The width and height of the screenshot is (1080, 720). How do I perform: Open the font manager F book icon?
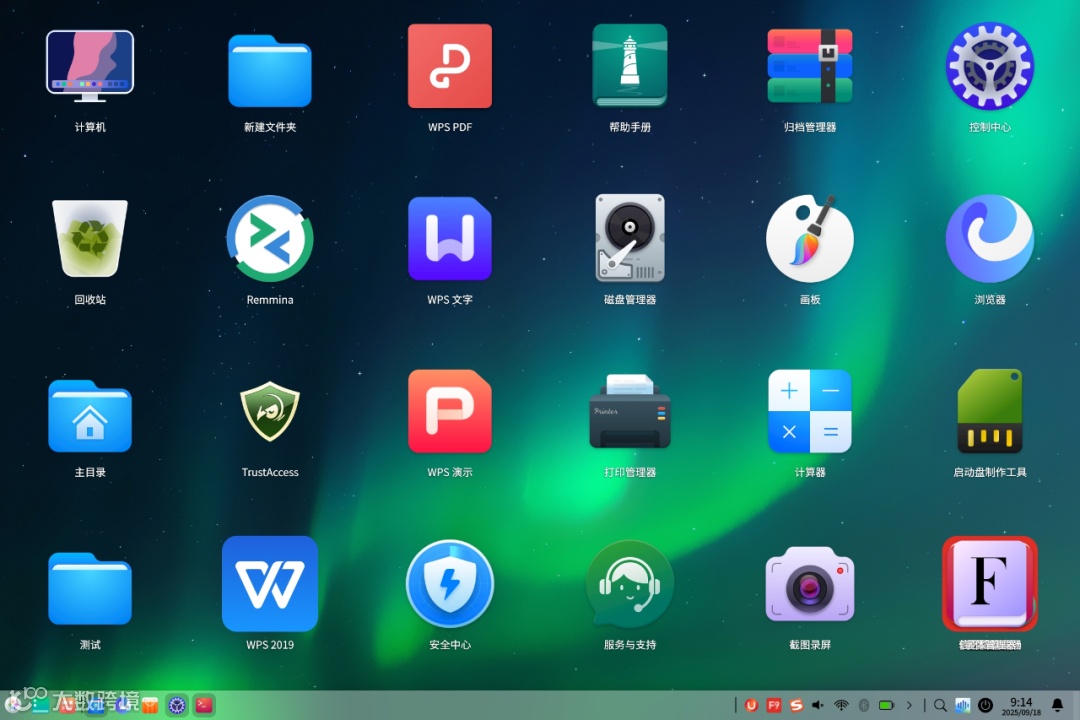[x=990, y=584]
